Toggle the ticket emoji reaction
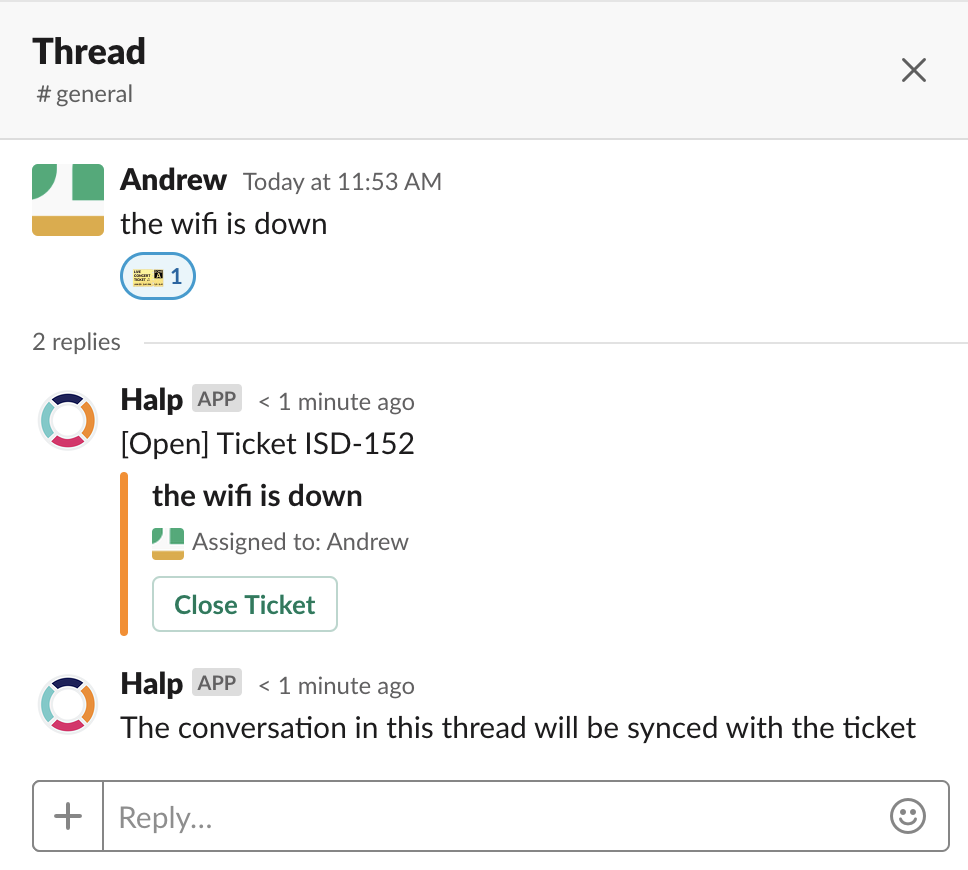The width and height of the screenshot is (968, 870). click(x=157, y=276)
